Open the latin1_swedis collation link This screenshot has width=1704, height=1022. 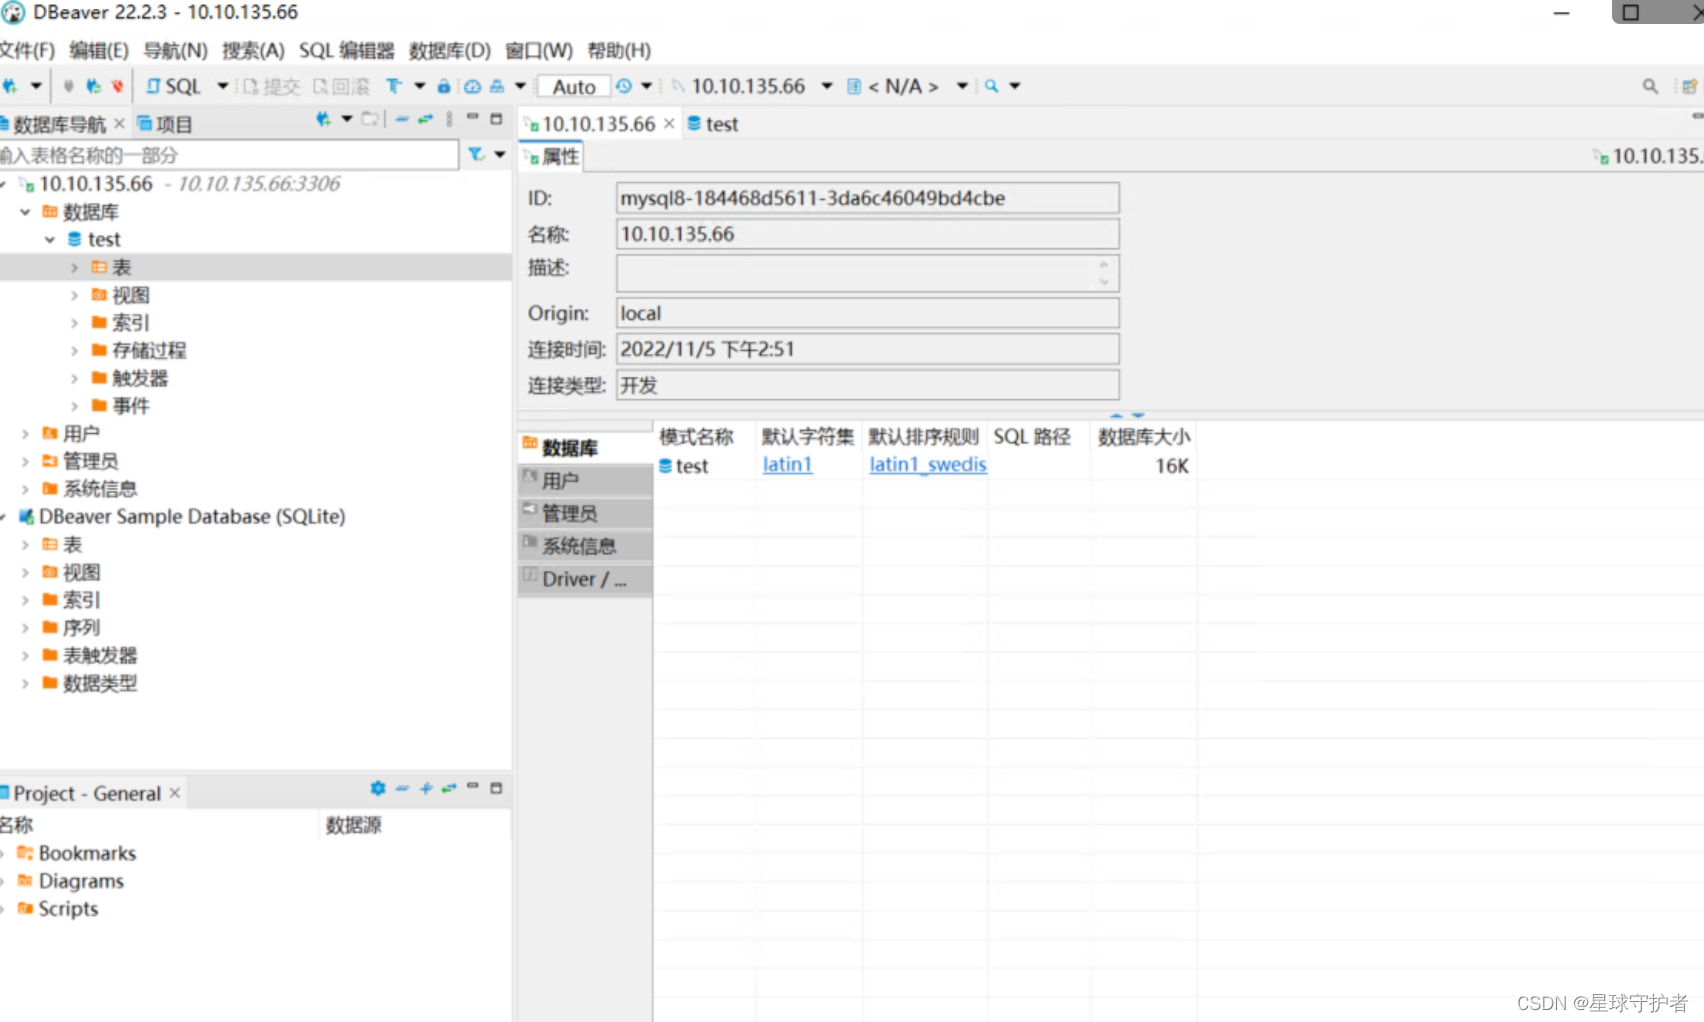928,465
